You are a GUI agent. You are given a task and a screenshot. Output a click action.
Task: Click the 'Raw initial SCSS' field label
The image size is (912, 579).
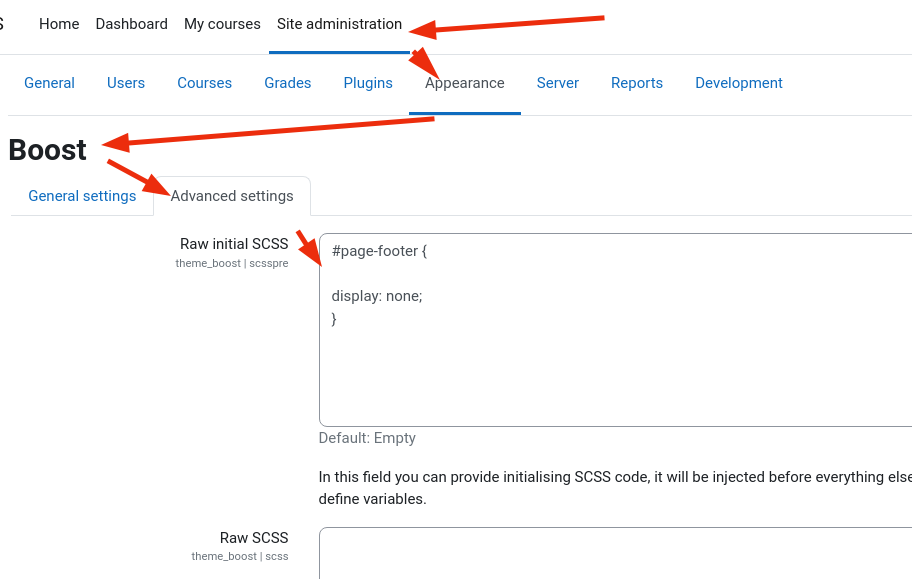pyautogui.click(x=234, y=244)
